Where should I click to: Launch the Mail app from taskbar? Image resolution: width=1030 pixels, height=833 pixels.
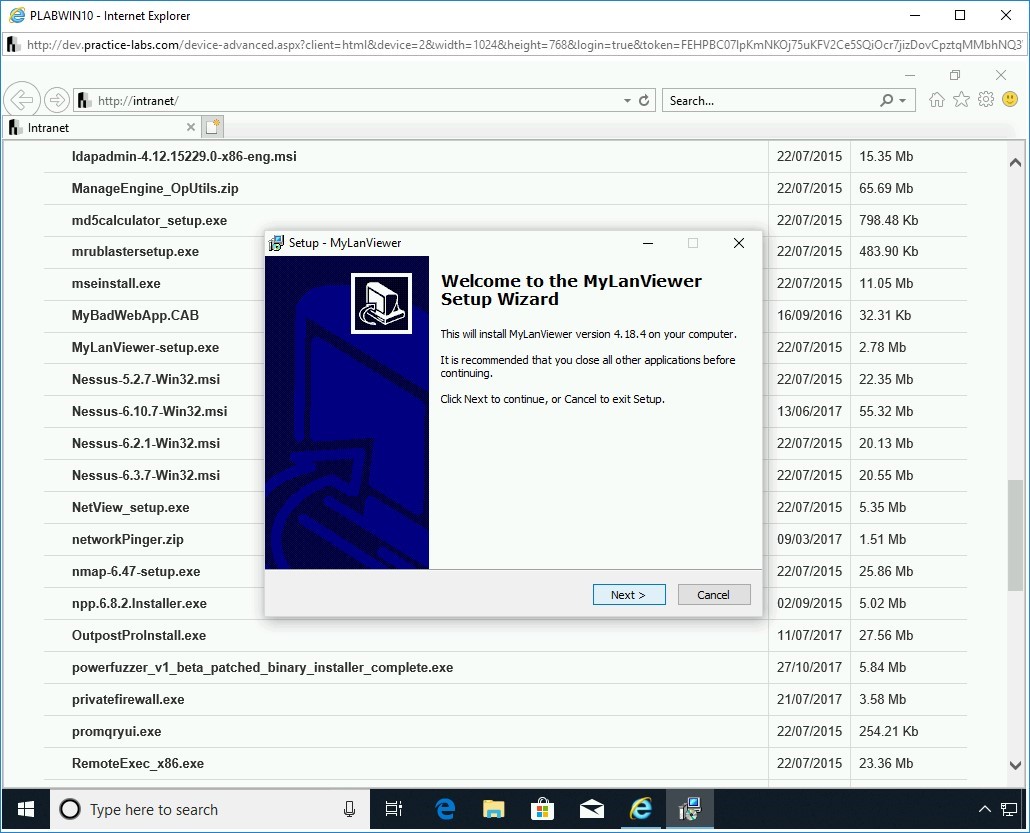pos(591,809)
